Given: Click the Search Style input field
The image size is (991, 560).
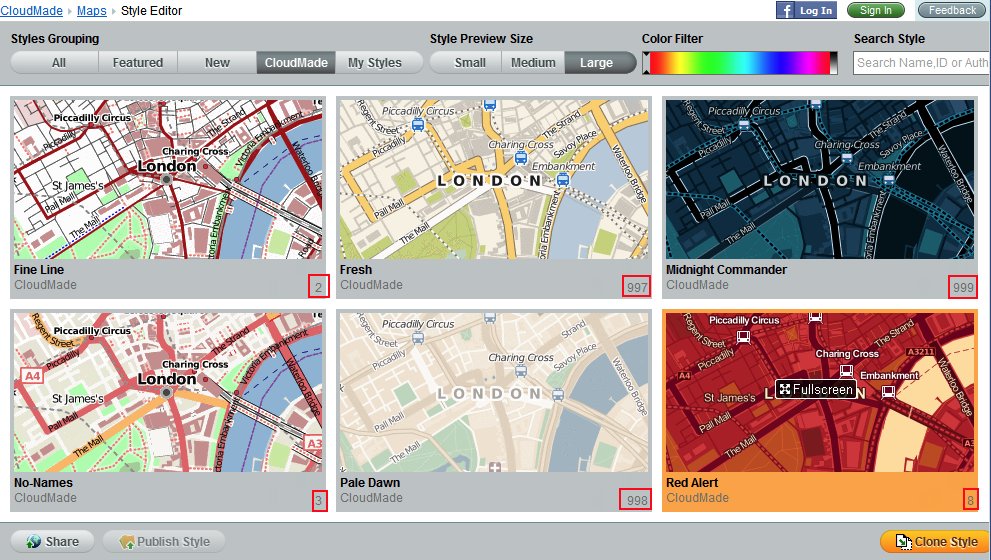Looking at the screenshot, I should pos(921,63).
